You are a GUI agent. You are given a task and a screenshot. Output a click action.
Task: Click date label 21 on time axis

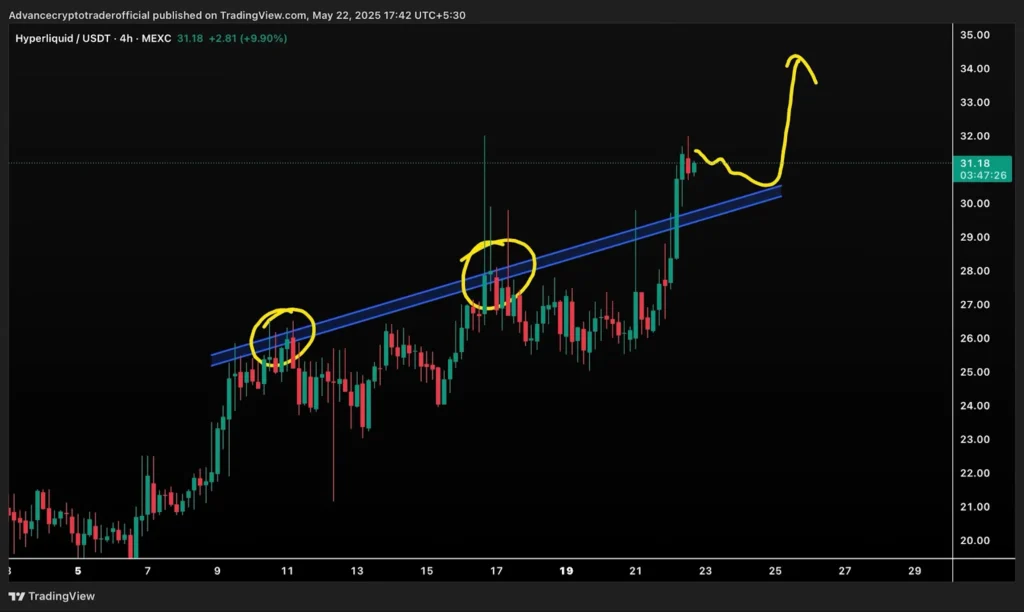pos(635,571)
